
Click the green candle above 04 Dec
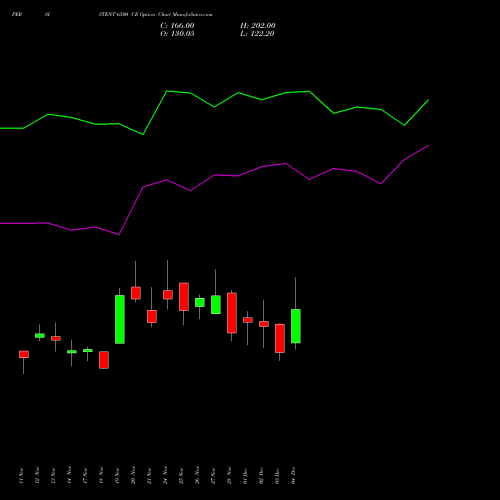click(x=296, y=326)
